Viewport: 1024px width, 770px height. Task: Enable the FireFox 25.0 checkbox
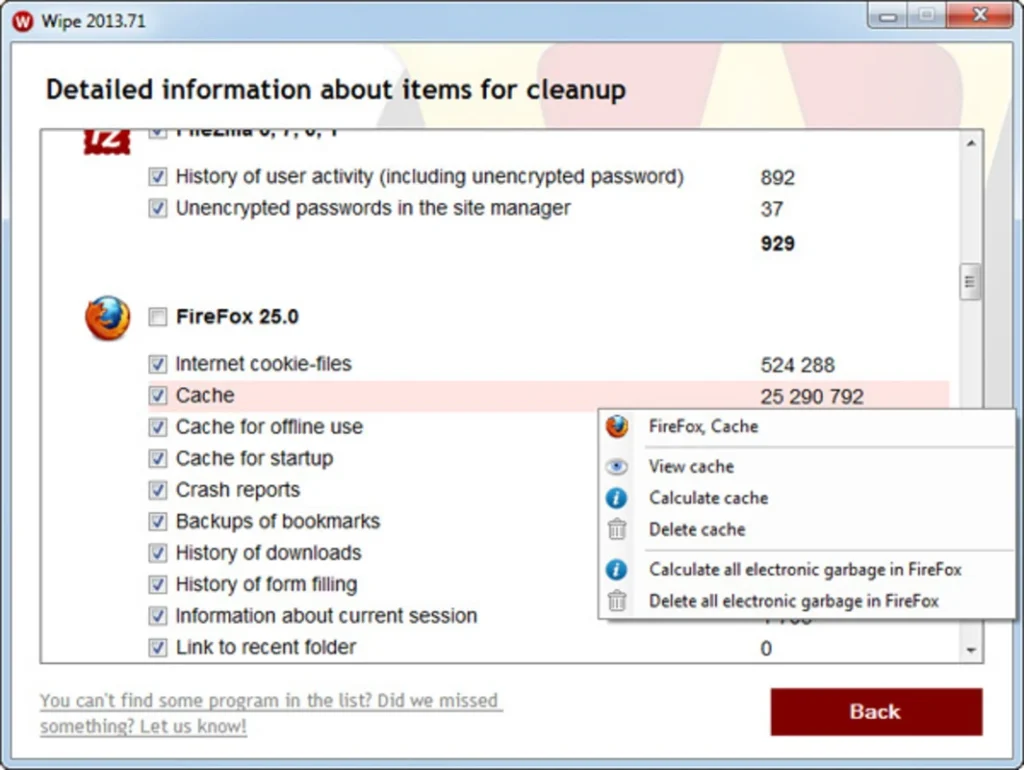[157, 317]
